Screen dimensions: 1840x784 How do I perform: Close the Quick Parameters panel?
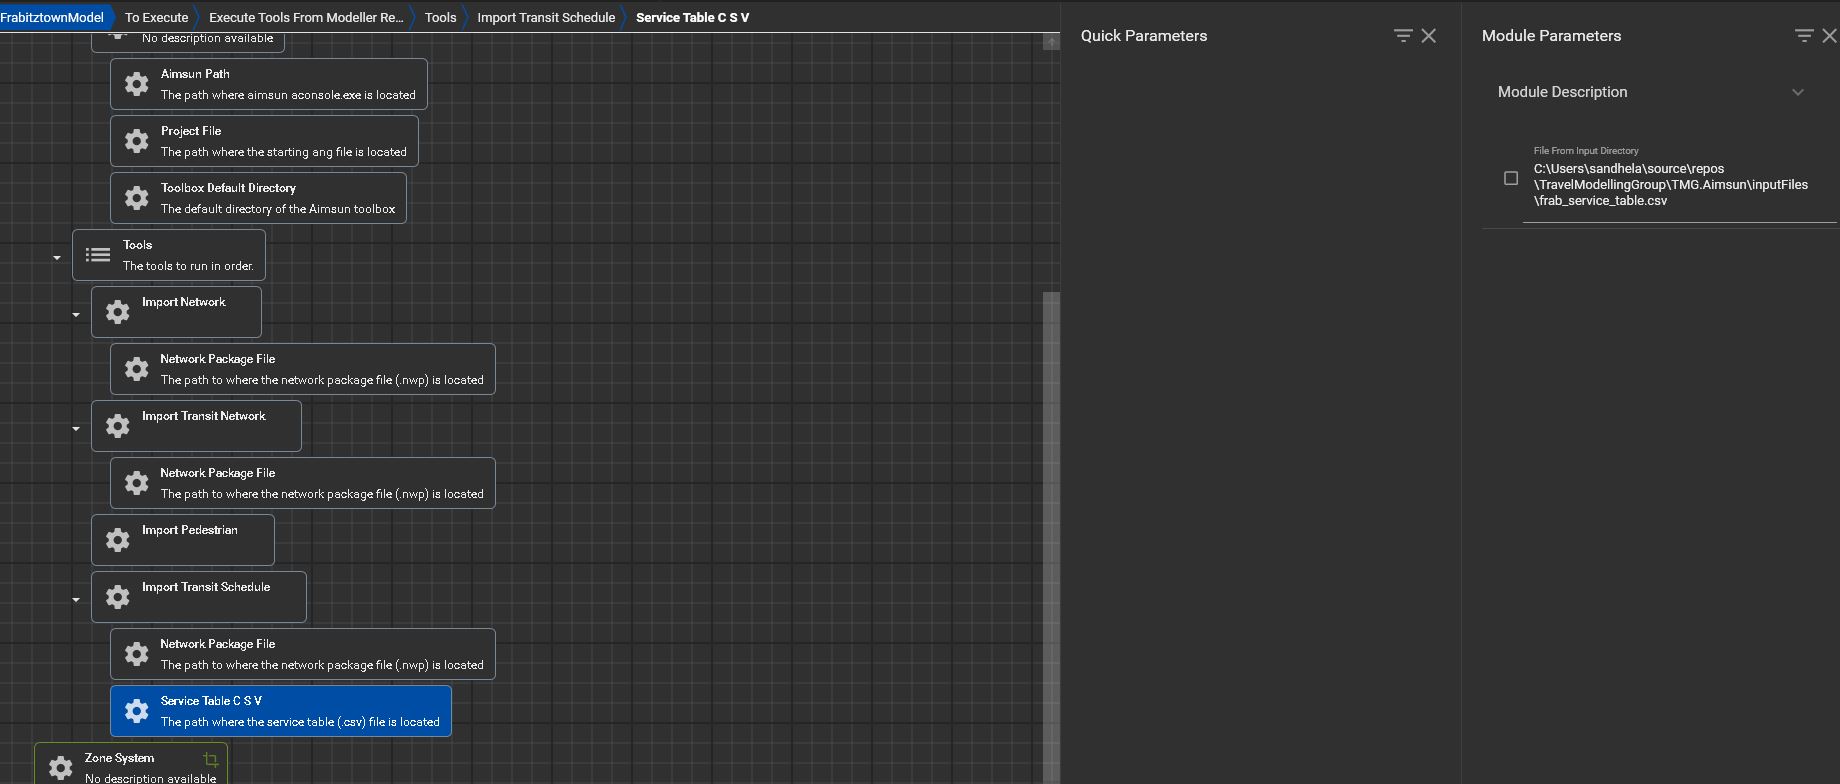(x=1429, y=36)
